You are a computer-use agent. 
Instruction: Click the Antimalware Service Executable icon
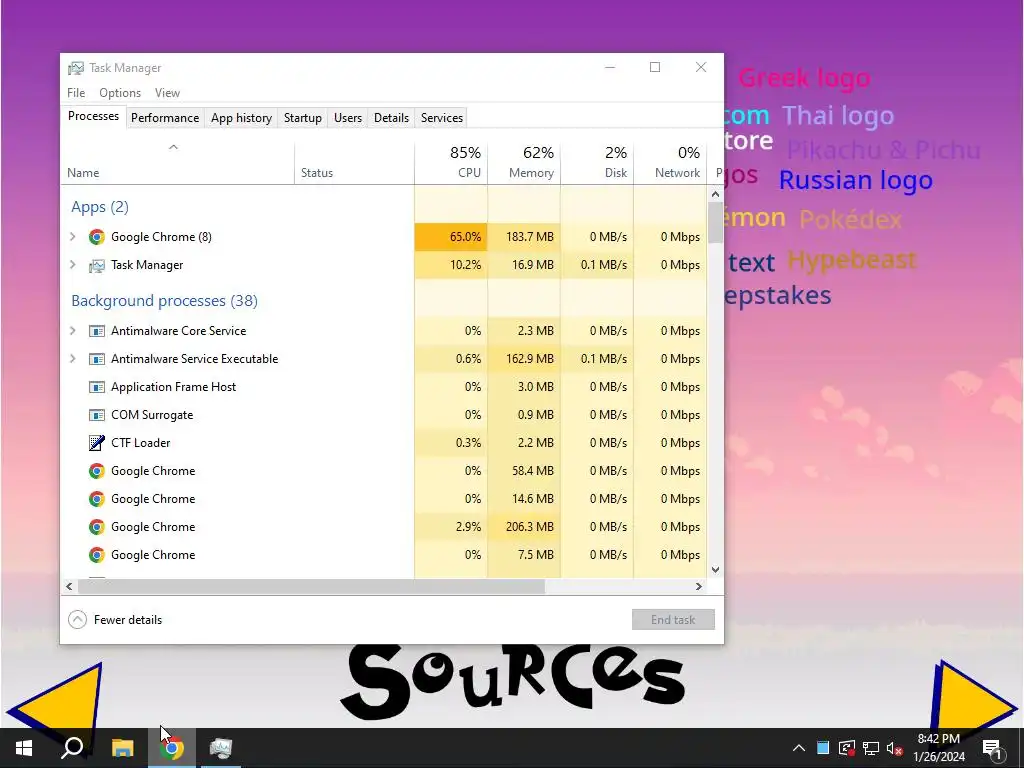tap(97, 359)
